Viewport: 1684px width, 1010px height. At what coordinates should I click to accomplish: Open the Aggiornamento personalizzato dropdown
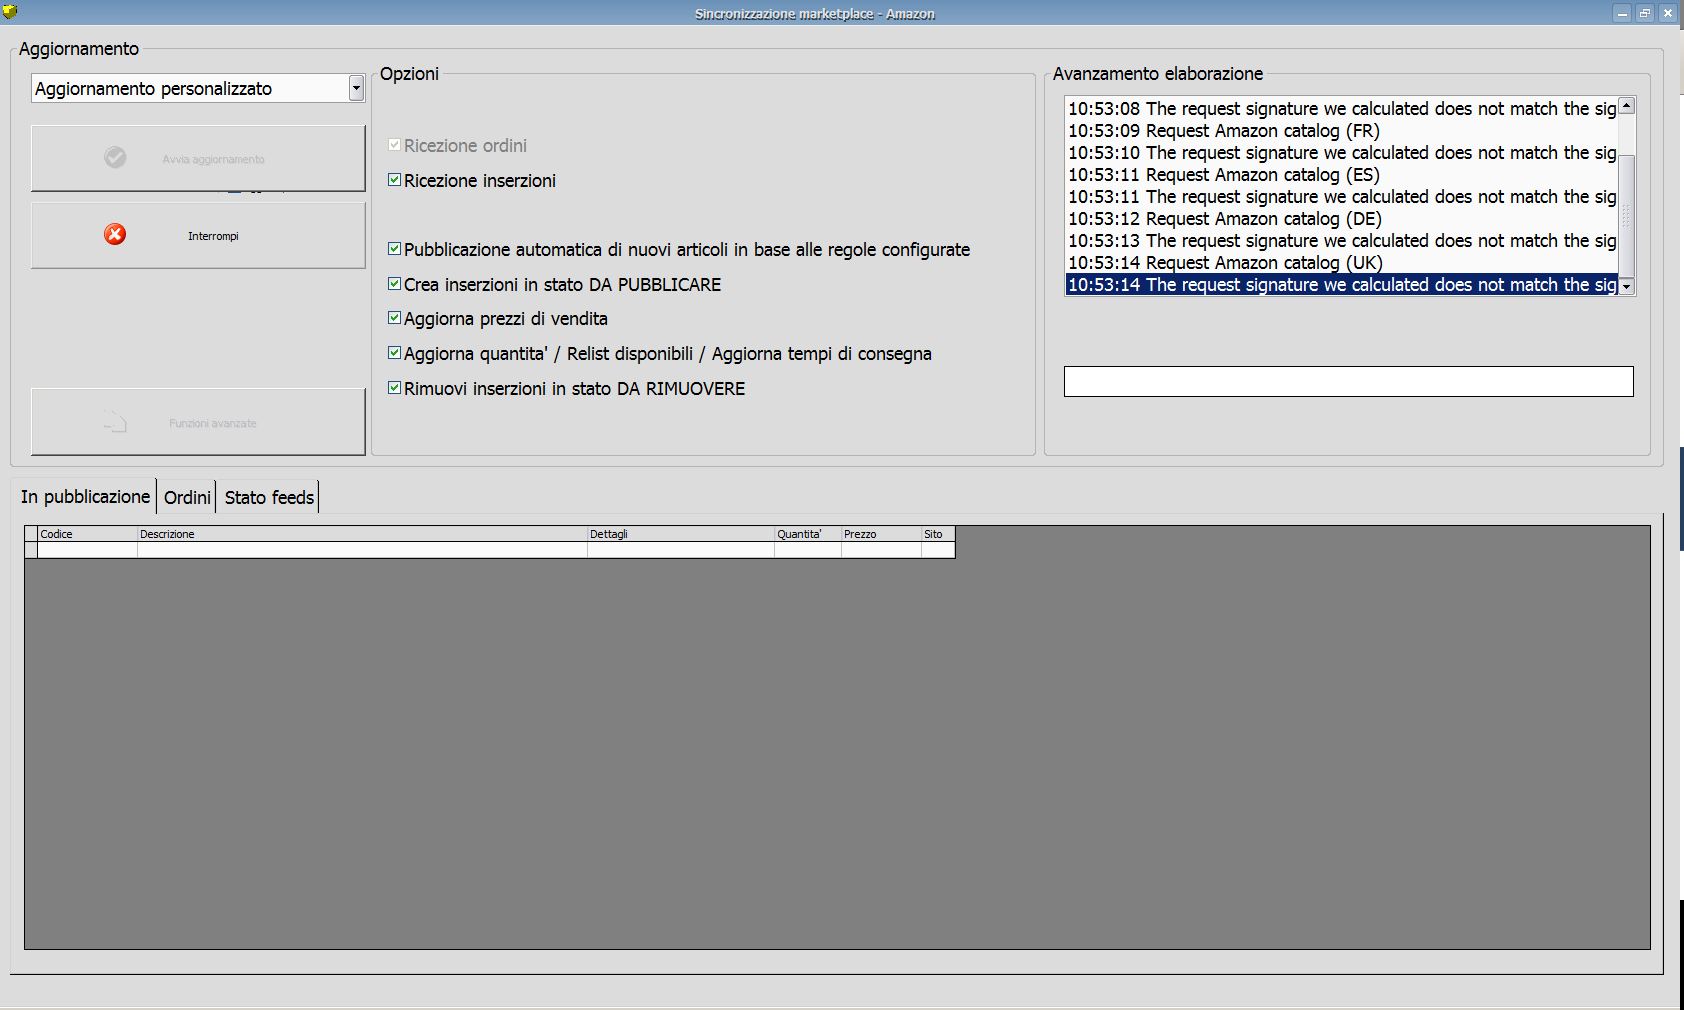click(x=356, y=88)
